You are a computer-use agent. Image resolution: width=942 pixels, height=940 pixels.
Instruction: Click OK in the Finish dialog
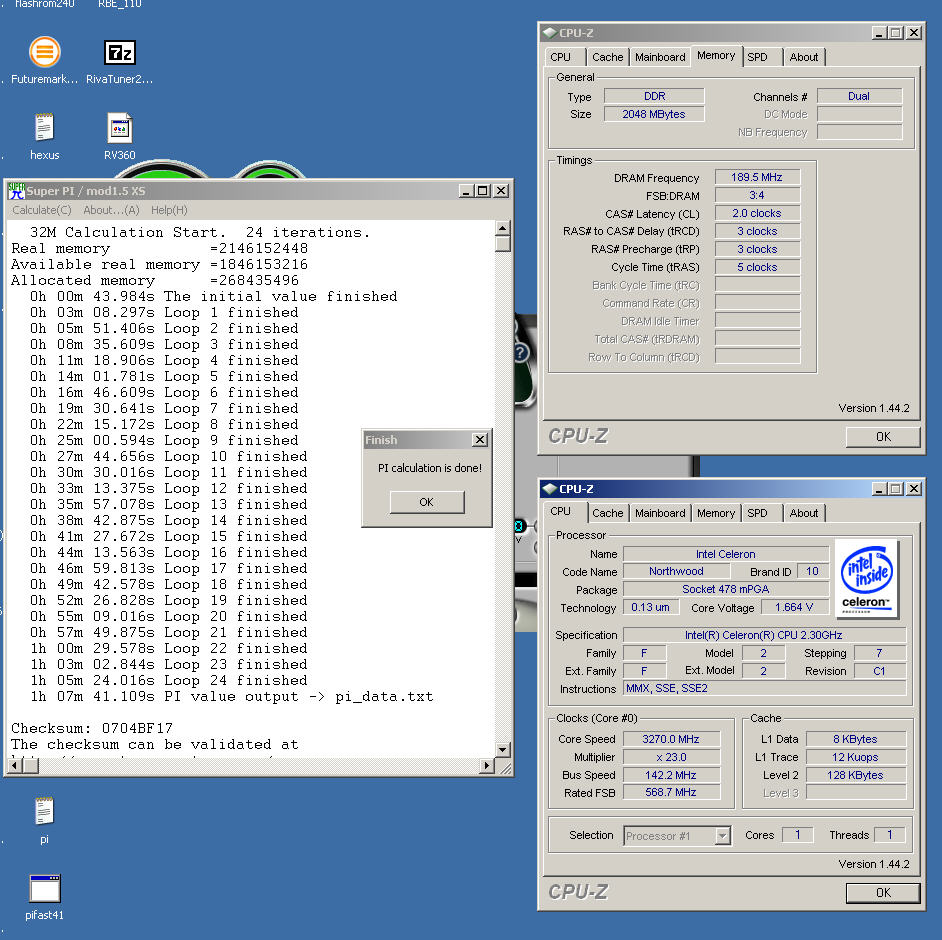[427, 502]
